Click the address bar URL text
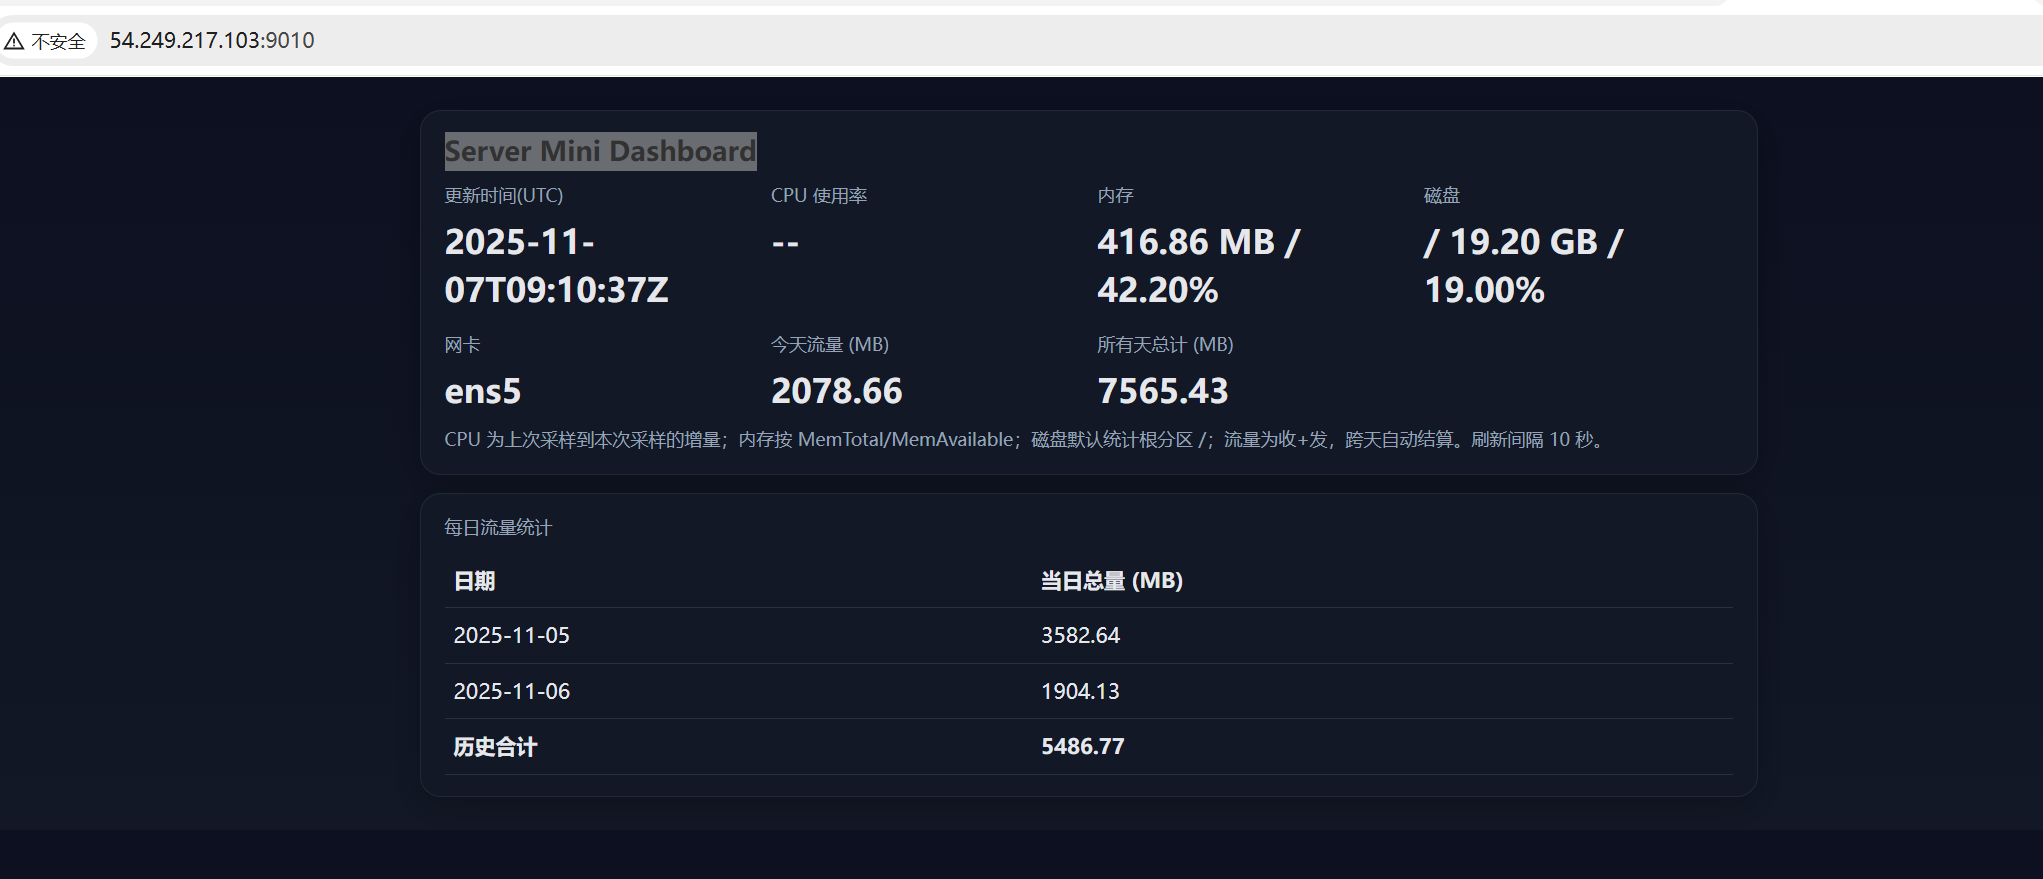The width and height of the screenshot is (2043, 879). 212,40
